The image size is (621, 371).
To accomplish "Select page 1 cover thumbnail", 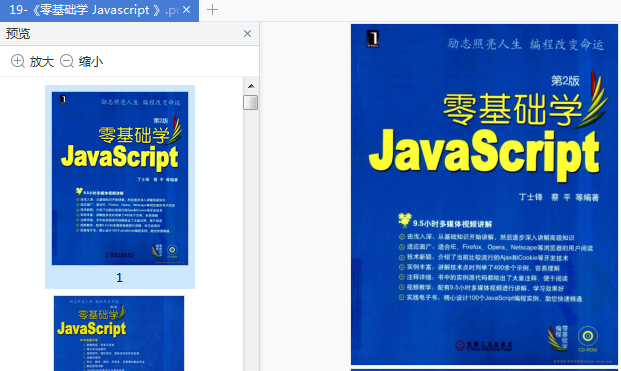I will coord(120,179).
